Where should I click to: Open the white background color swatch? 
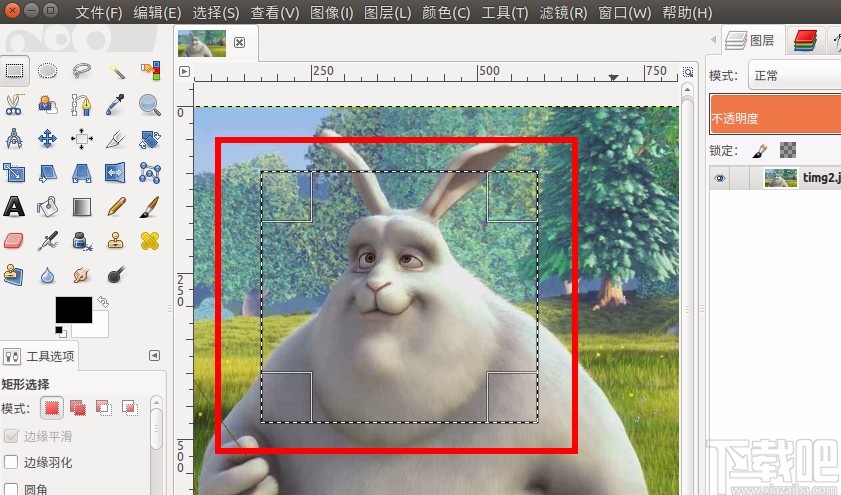tap(100, 326)
